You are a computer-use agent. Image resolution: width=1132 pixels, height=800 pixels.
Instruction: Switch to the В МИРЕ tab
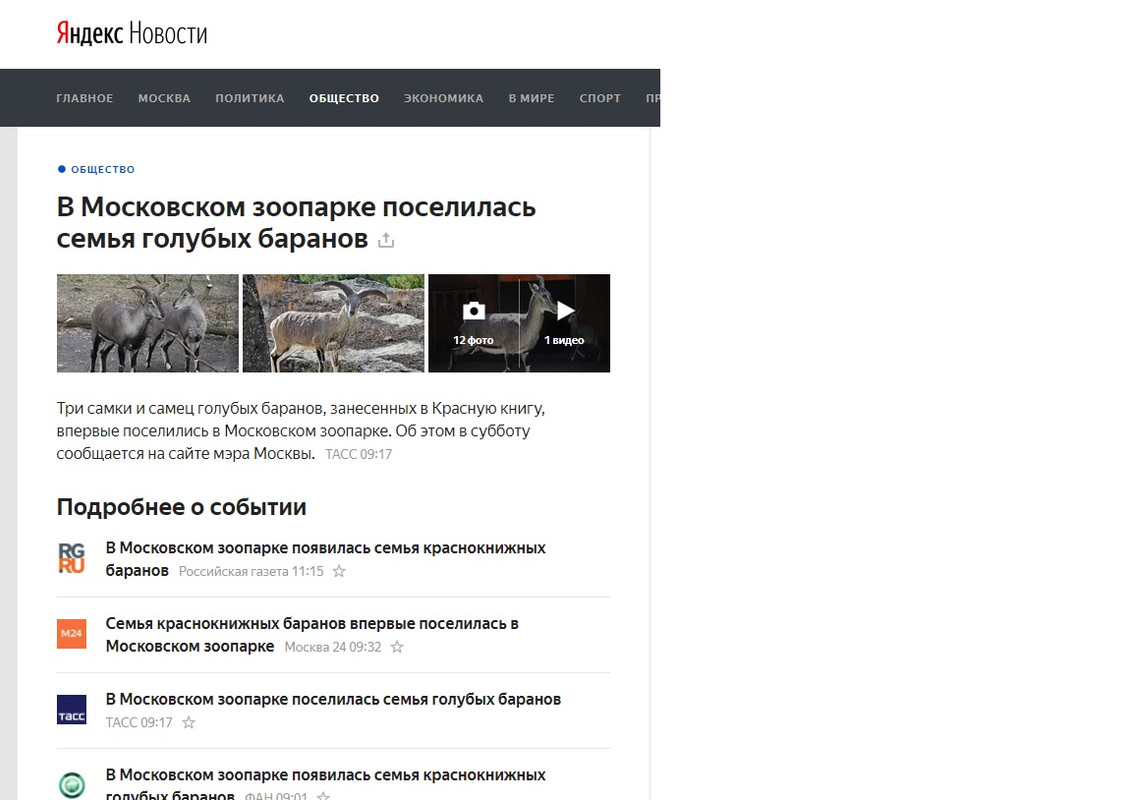(x=531, y=98)
